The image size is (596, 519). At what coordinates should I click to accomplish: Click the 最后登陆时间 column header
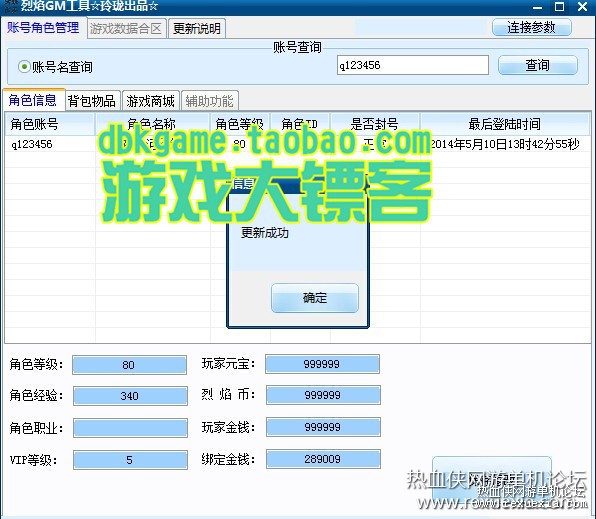coord(505,124)
